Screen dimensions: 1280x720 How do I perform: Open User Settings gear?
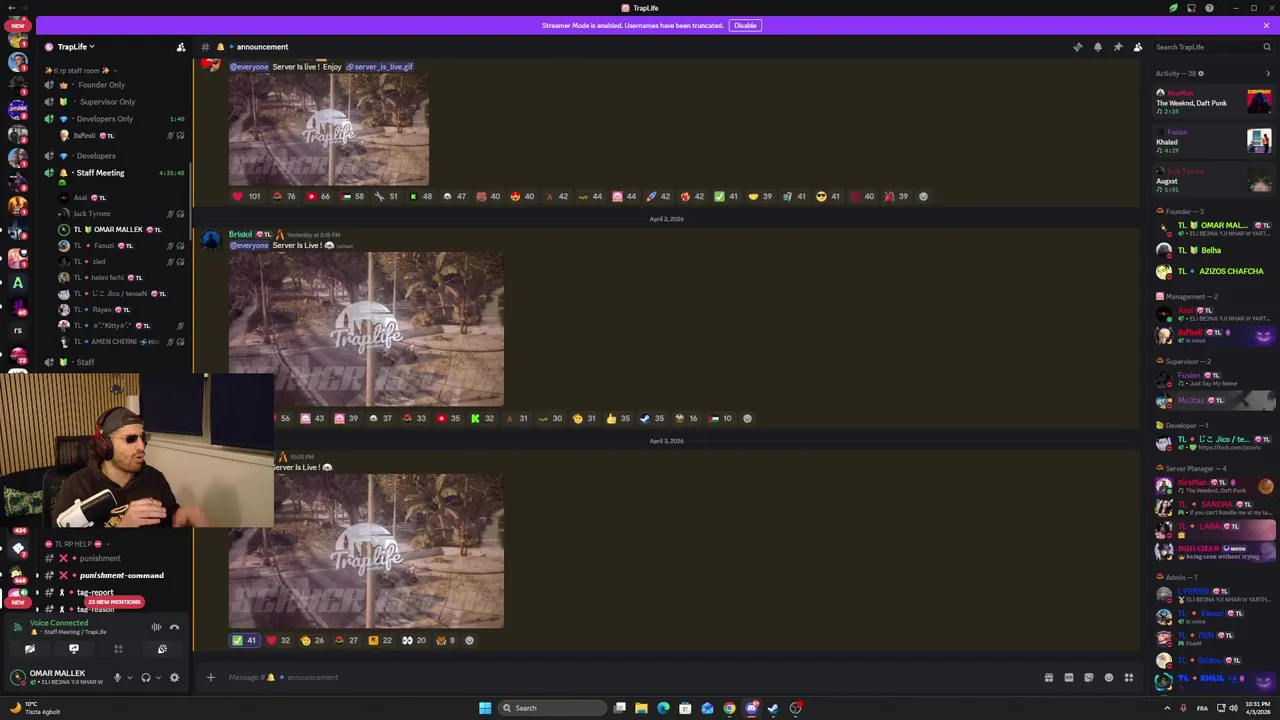pyautogui.click(x=174, y=678)
